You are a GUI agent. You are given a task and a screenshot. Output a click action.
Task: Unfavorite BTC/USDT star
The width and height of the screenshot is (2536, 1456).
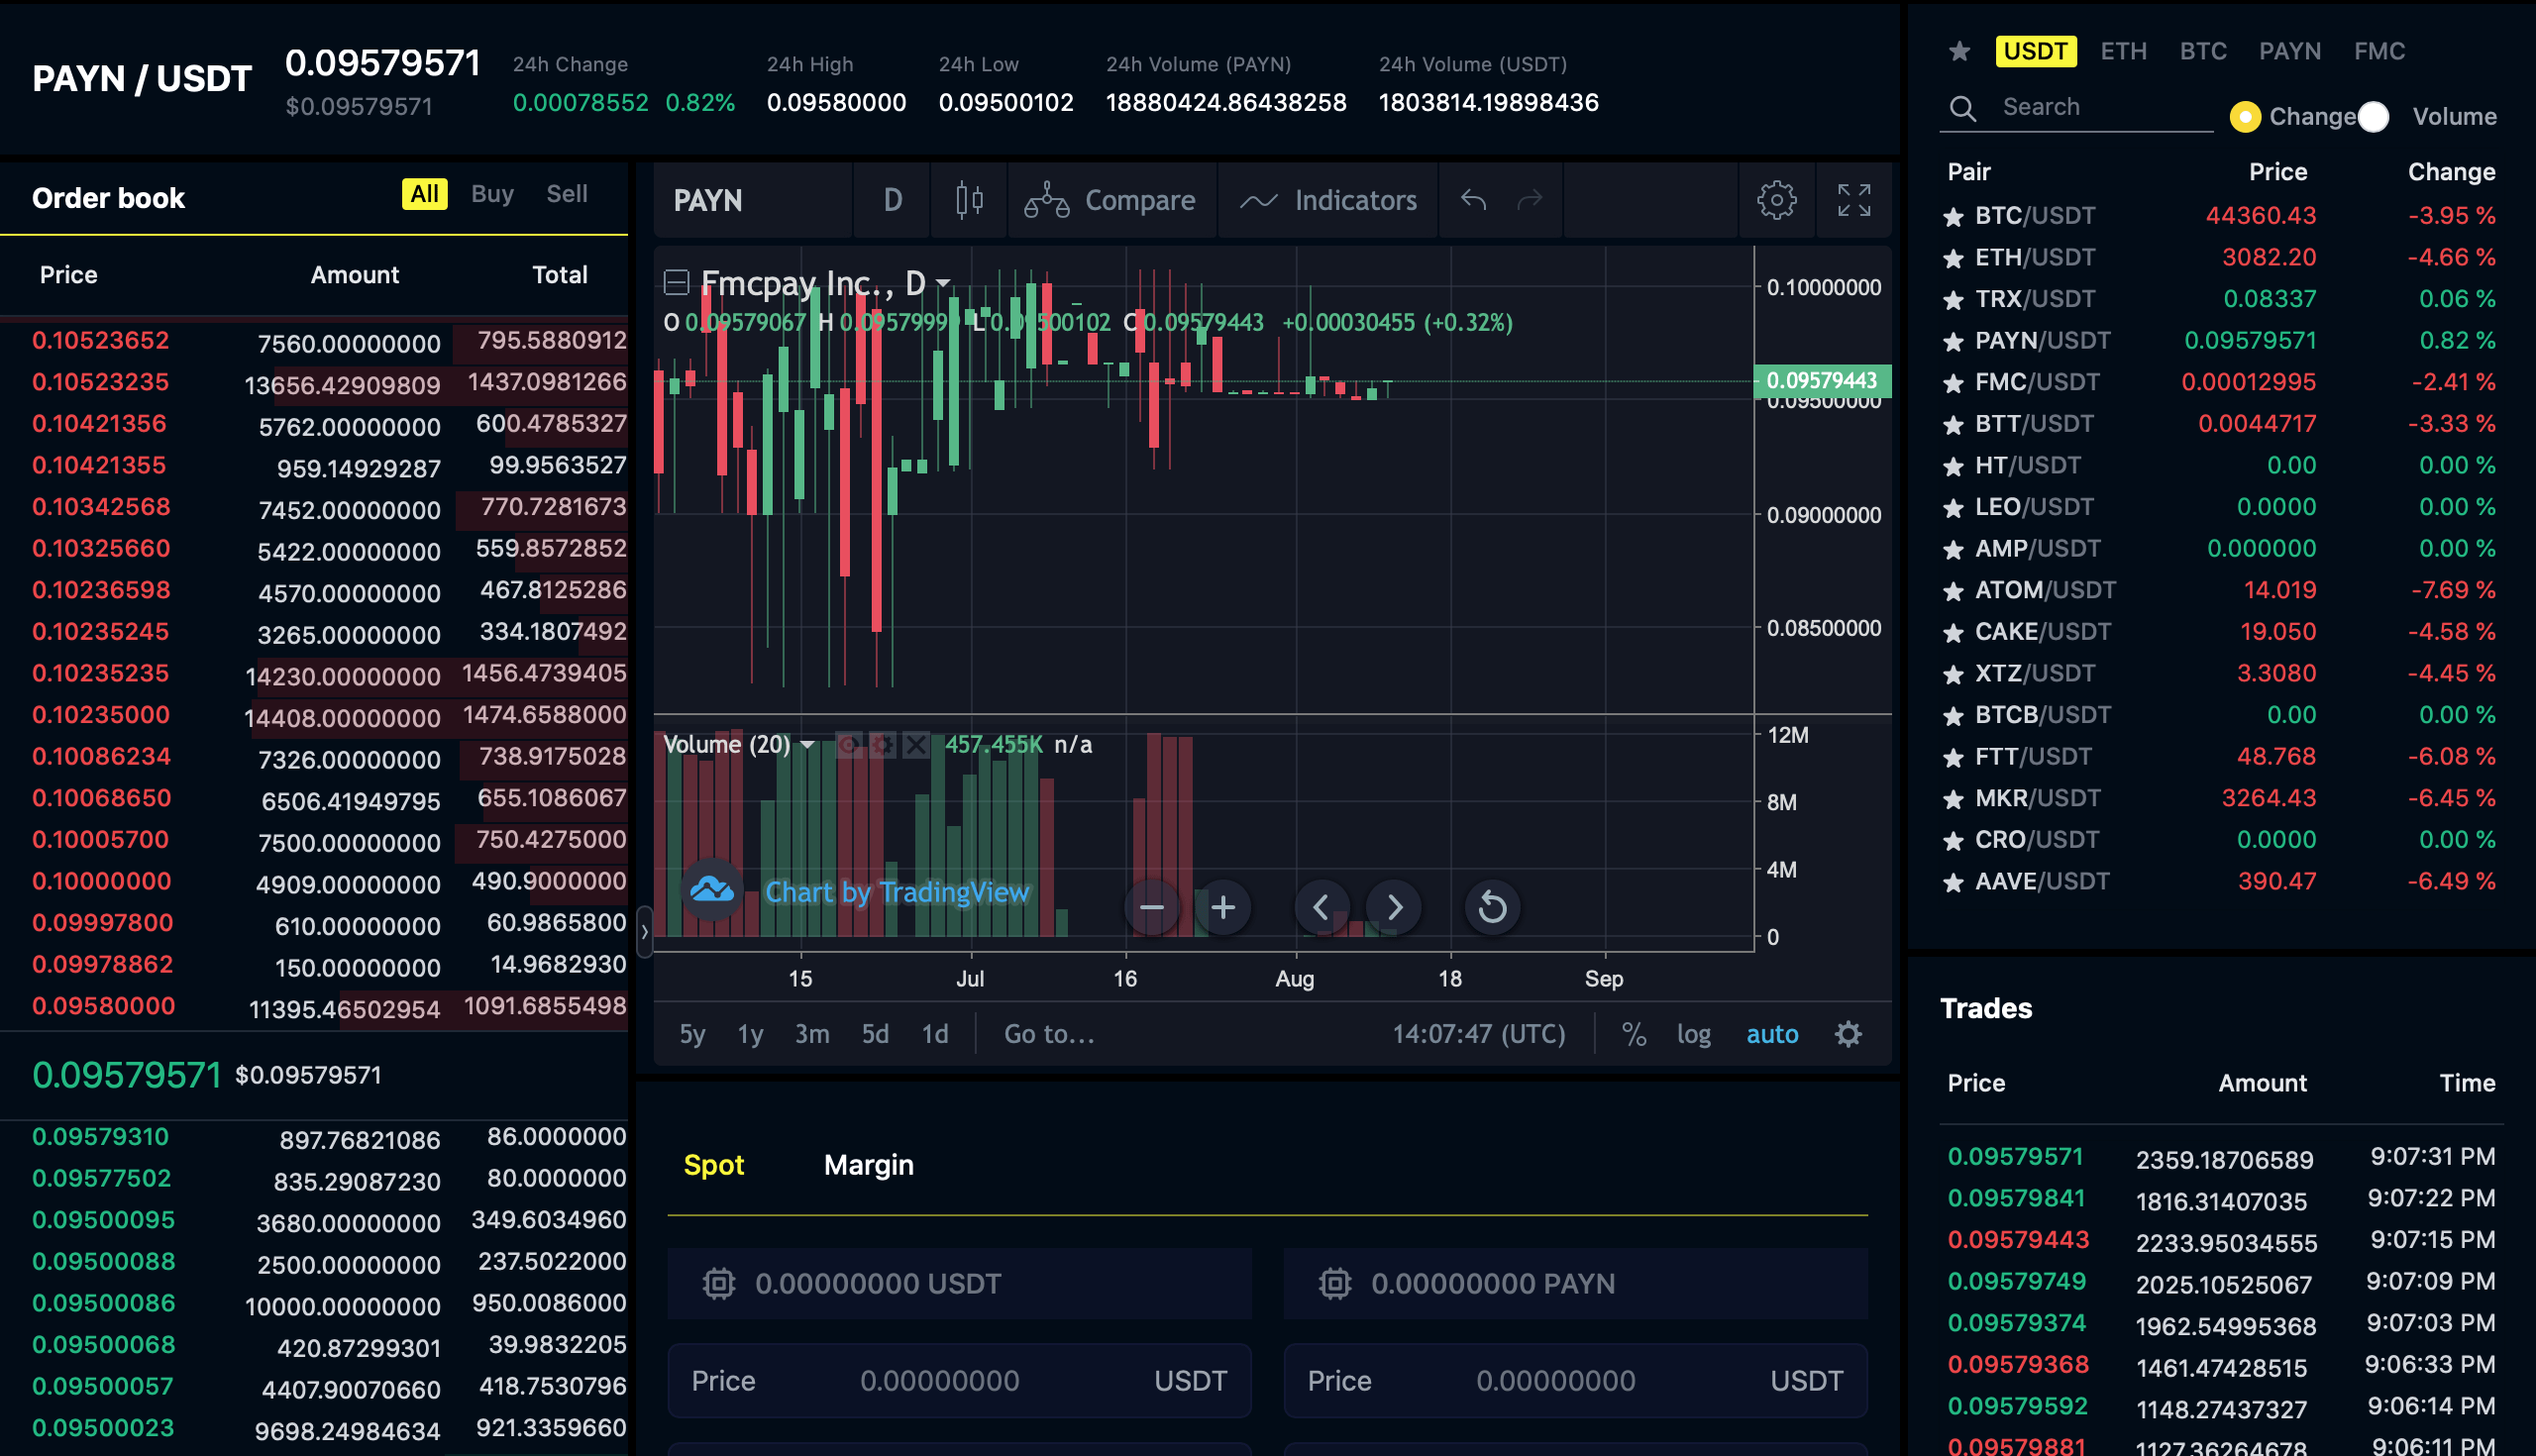pos(1952,217)
